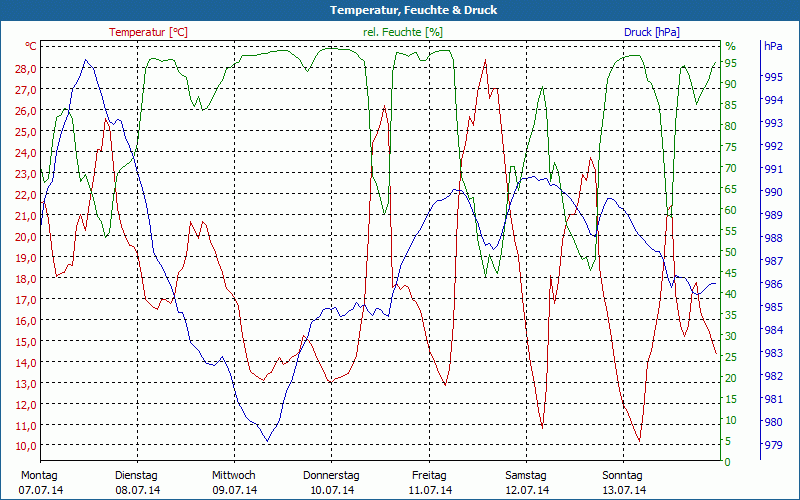The width and height of the screenshot is (800, 500).
Task: Select the '23,0' temperature axis value
Action: 26,174
